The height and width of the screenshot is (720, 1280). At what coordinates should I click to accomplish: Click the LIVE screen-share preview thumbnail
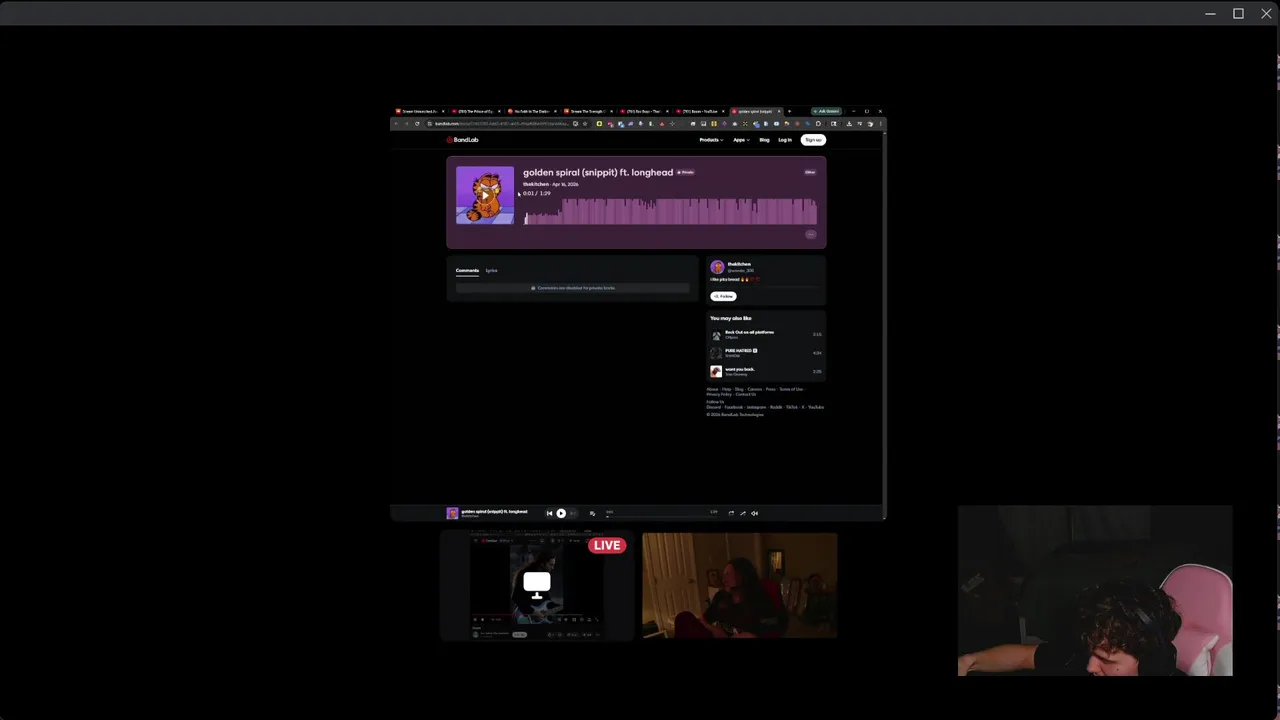537,585
